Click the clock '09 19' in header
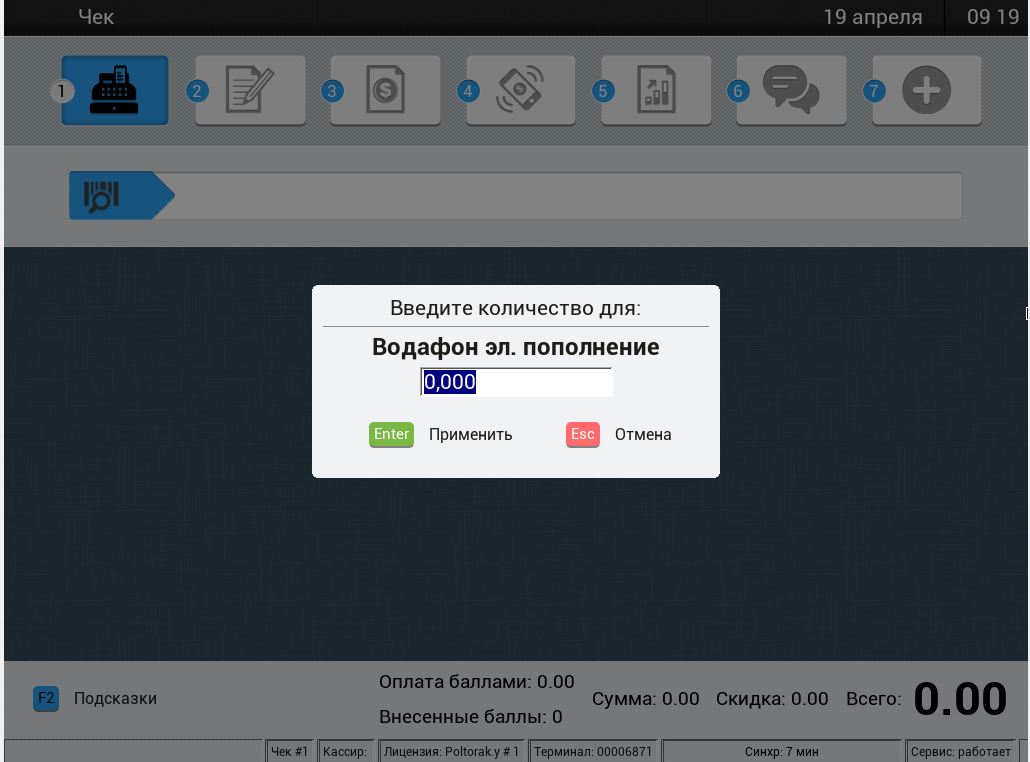Viewport: 1030px width, 762px height. click(x=993, y=17)
